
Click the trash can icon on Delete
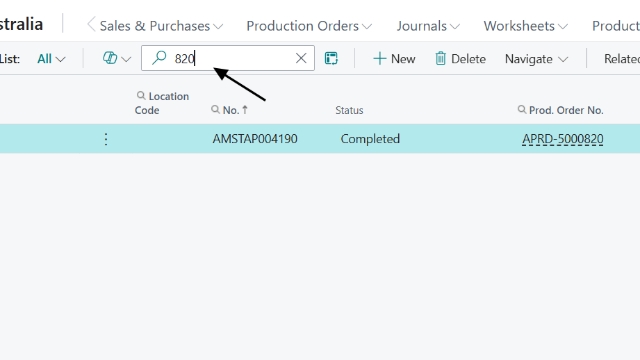point(440,58)
